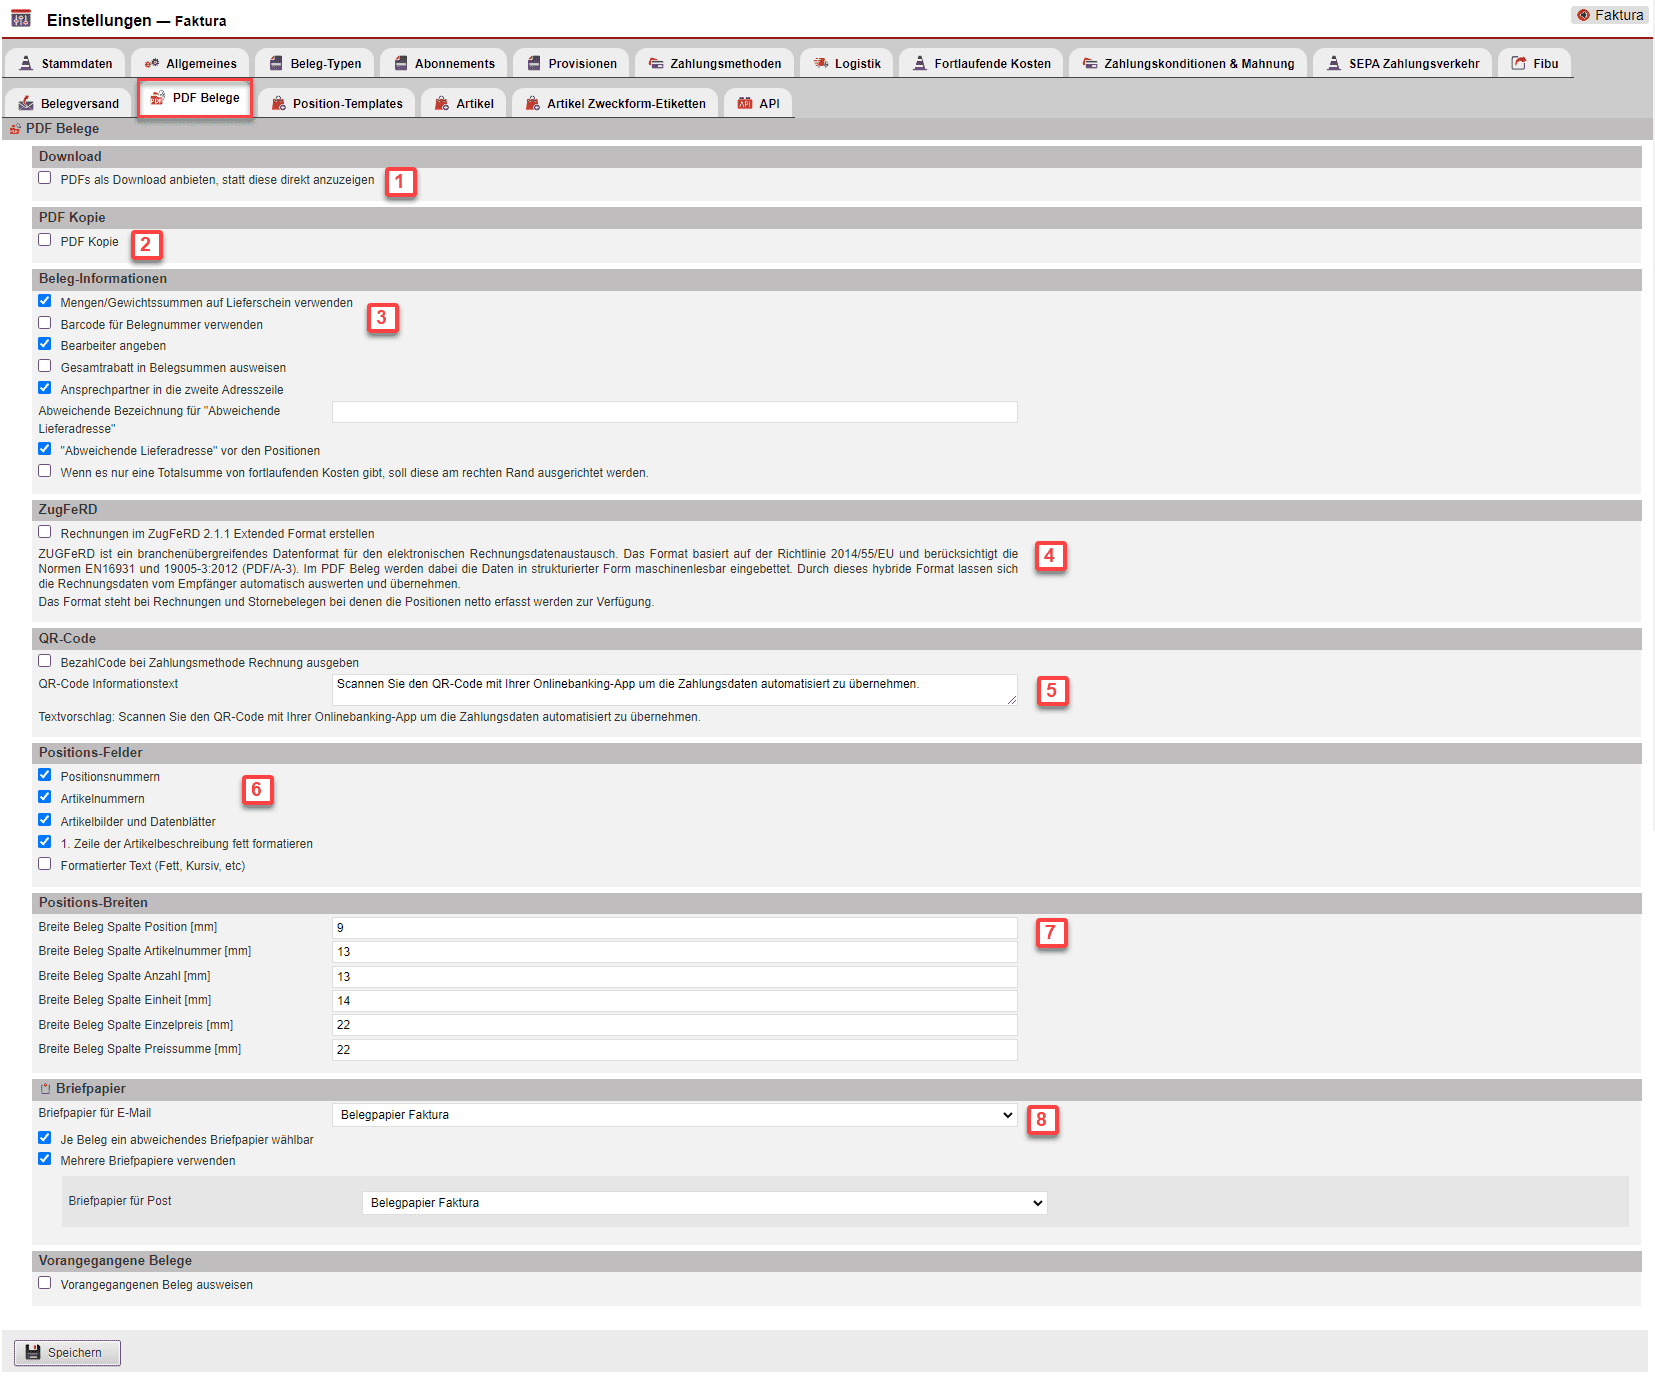Click the Breite Beleg Spalte Einzelpreis field
Viewport: 1655px width, 1378px height.
pyautogui.click(x=674, y=1025)
